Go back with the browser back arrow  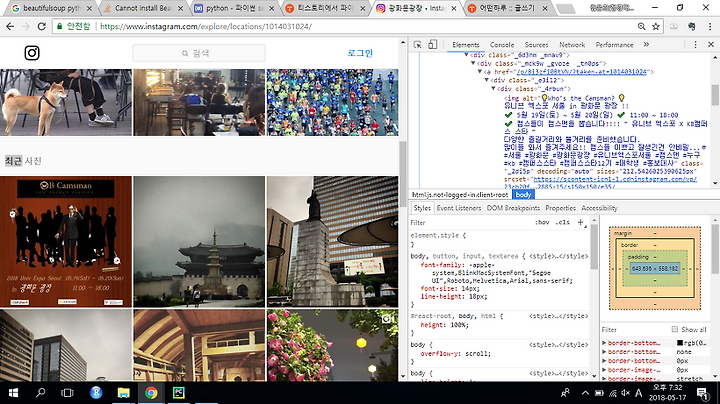(10, 27)
